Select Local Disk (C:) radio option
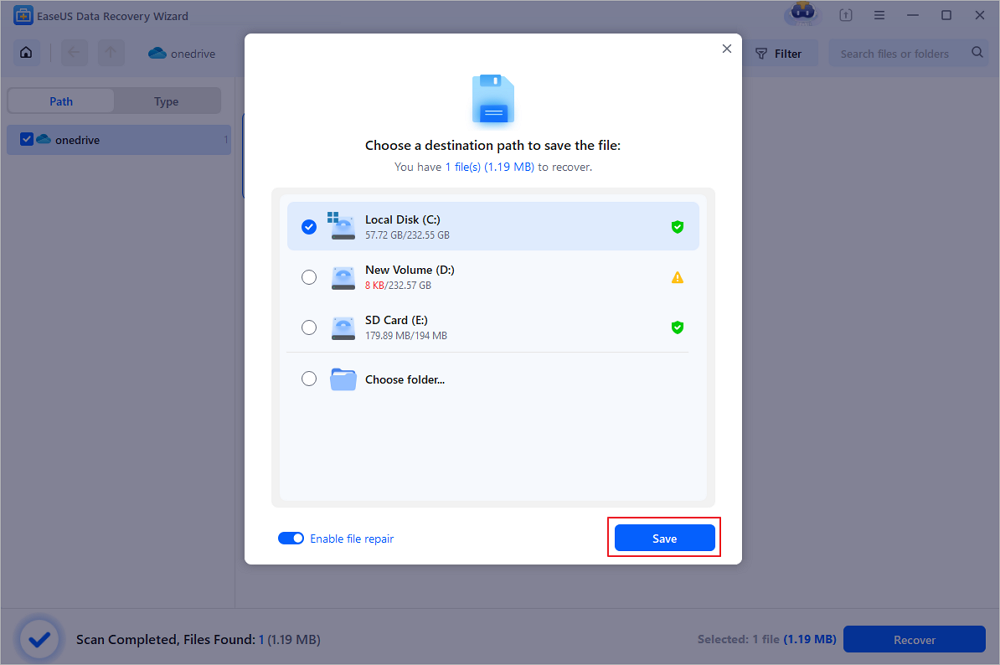 [x=309, y=226]
